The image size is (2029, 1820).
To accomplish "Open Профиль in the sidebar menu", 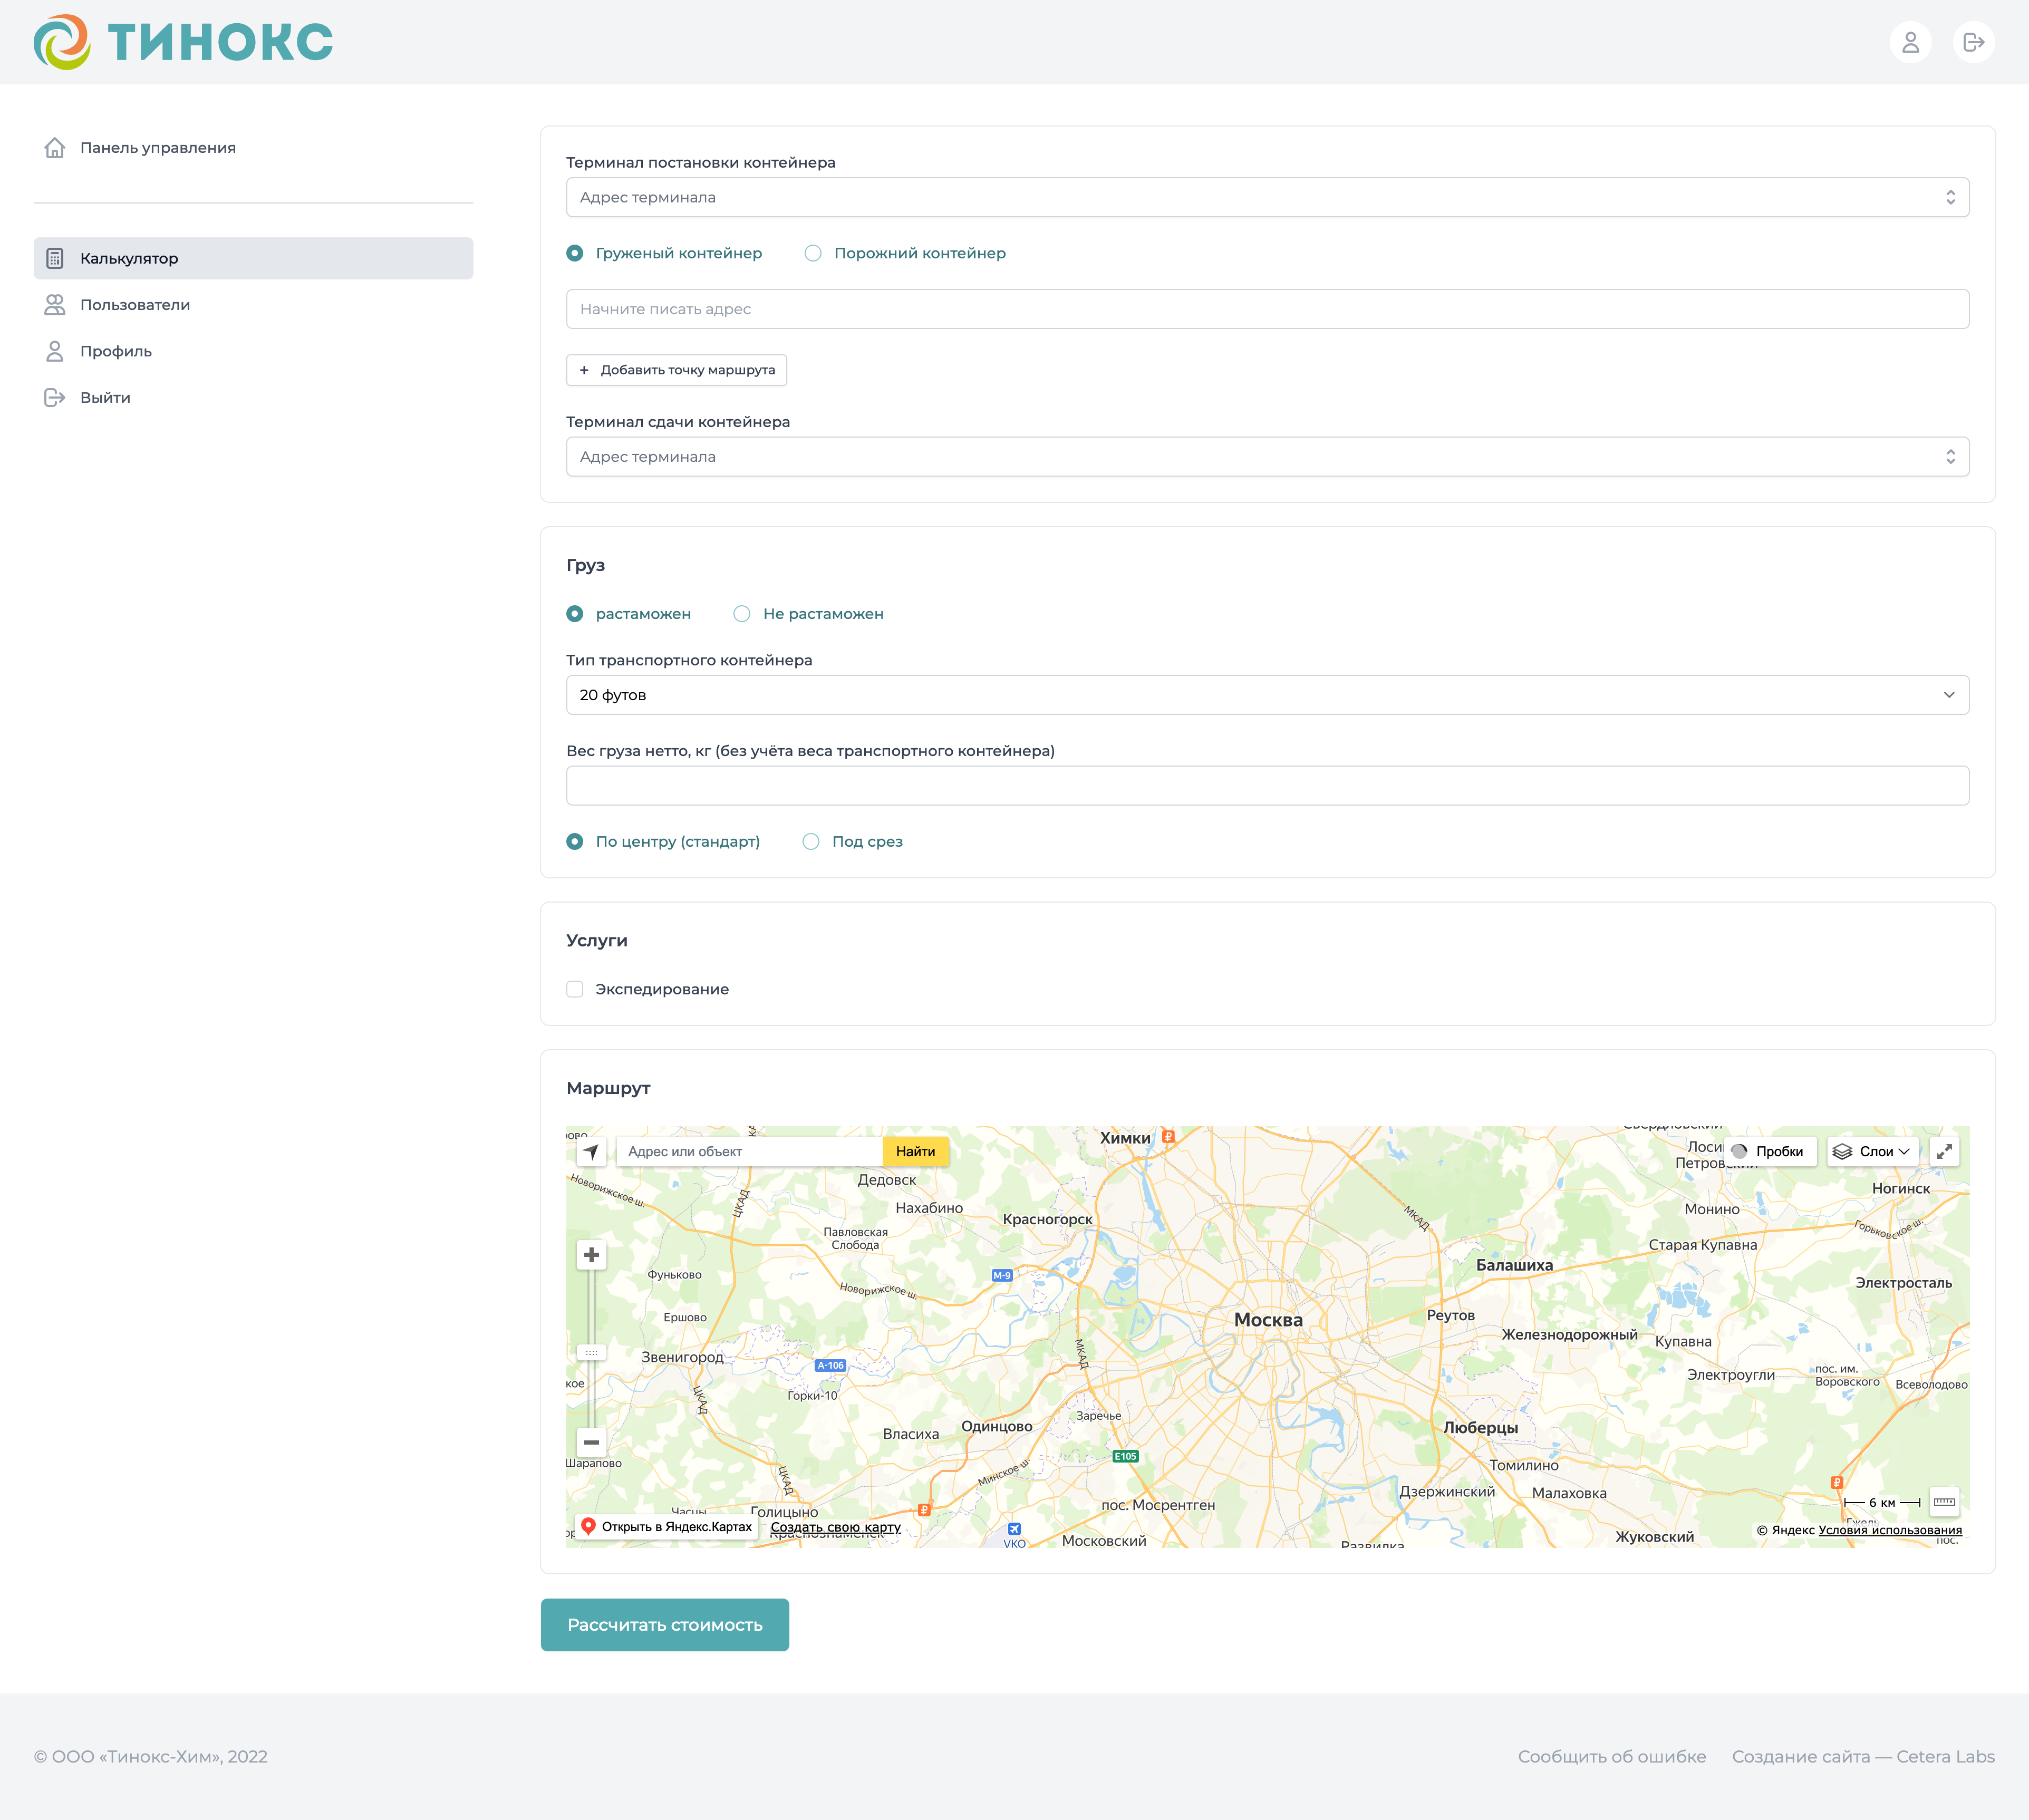I will click(x=116, y=351).
